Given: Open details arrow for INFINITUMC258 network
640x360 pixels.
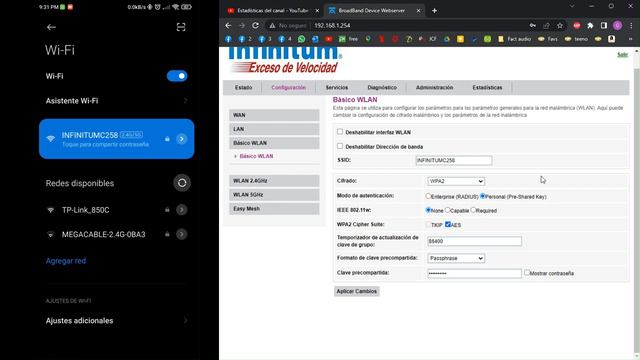Looking at the screenshot, I should coord(182,139).
